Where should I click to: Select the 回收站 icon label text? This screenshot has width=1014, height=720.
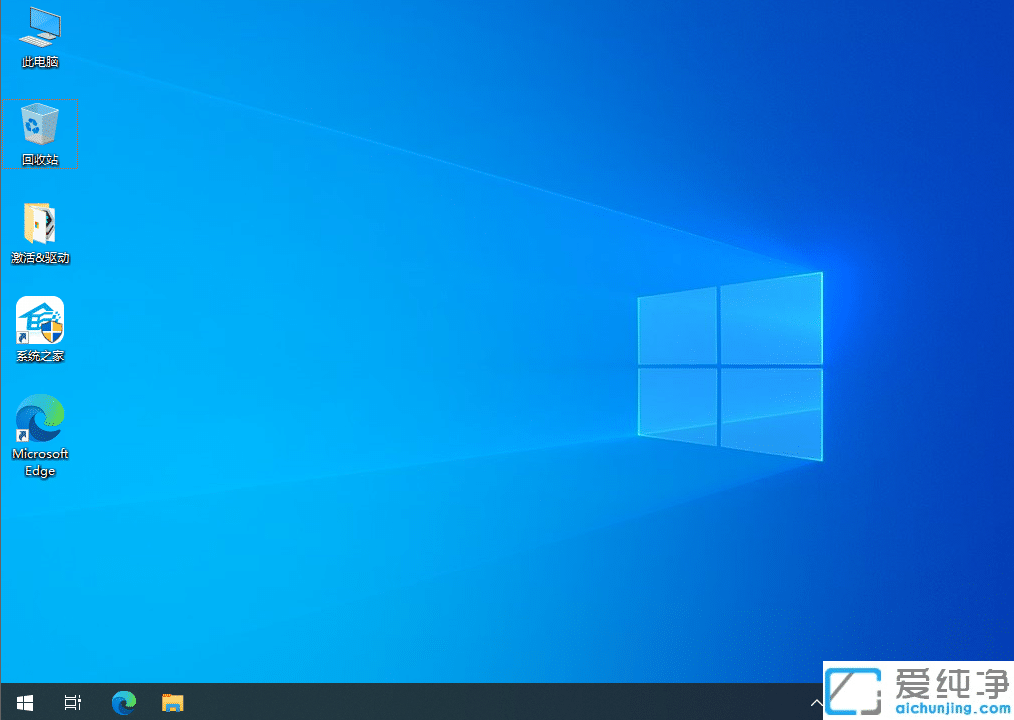[40, 158]
